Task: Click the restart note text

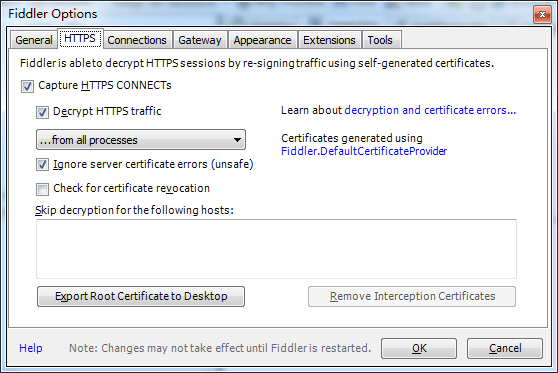Action: pos(220,348)
